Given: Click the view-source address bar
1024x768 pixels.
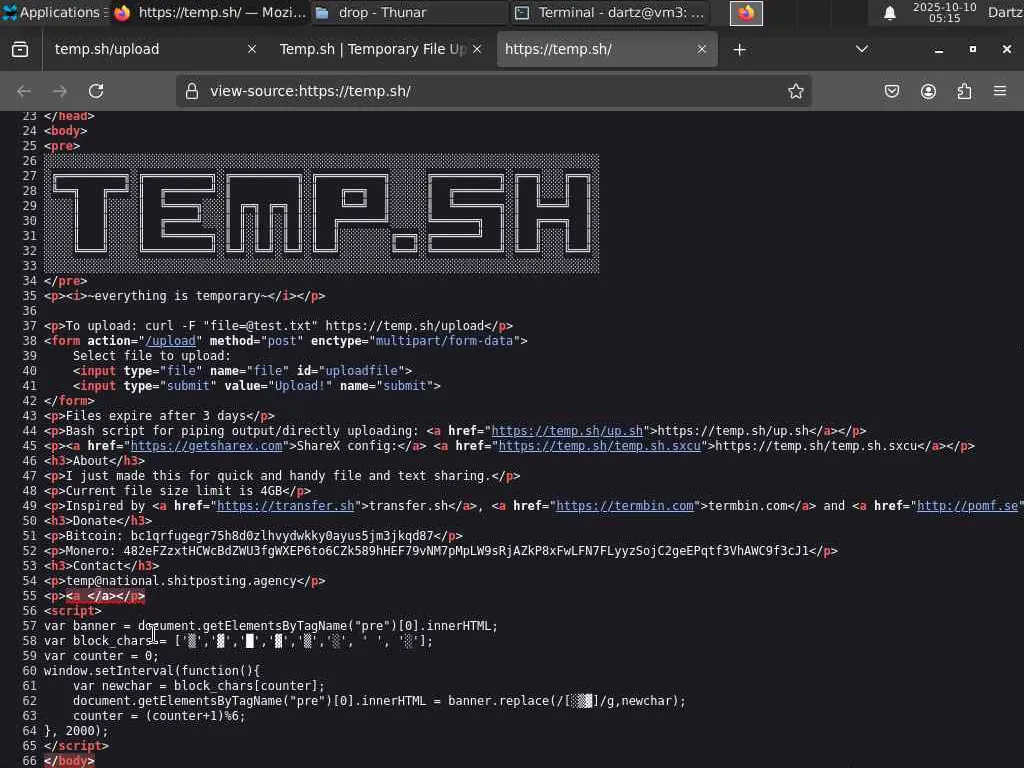Looking at the screenshot, I should (494, 91).
